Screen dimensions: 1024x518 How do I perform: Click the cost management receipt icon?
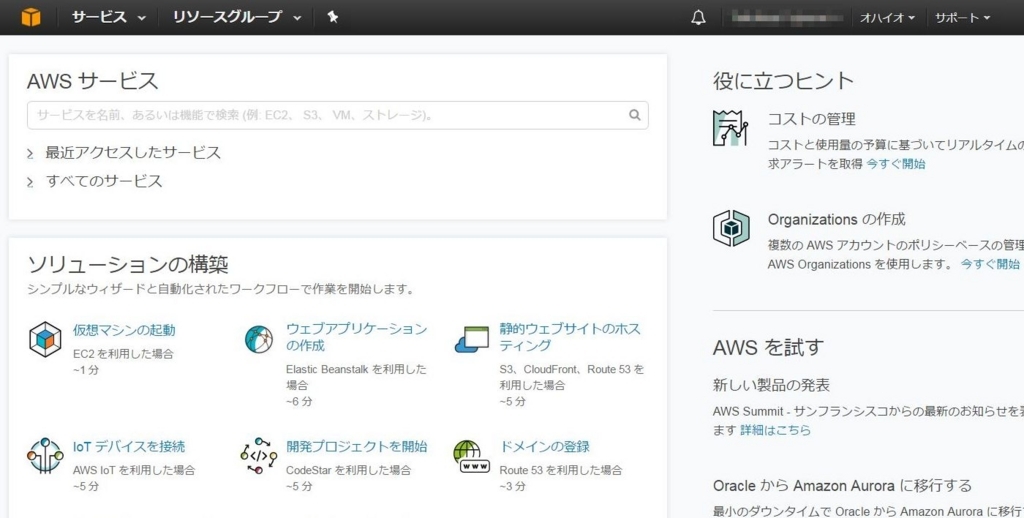[730, 128]
